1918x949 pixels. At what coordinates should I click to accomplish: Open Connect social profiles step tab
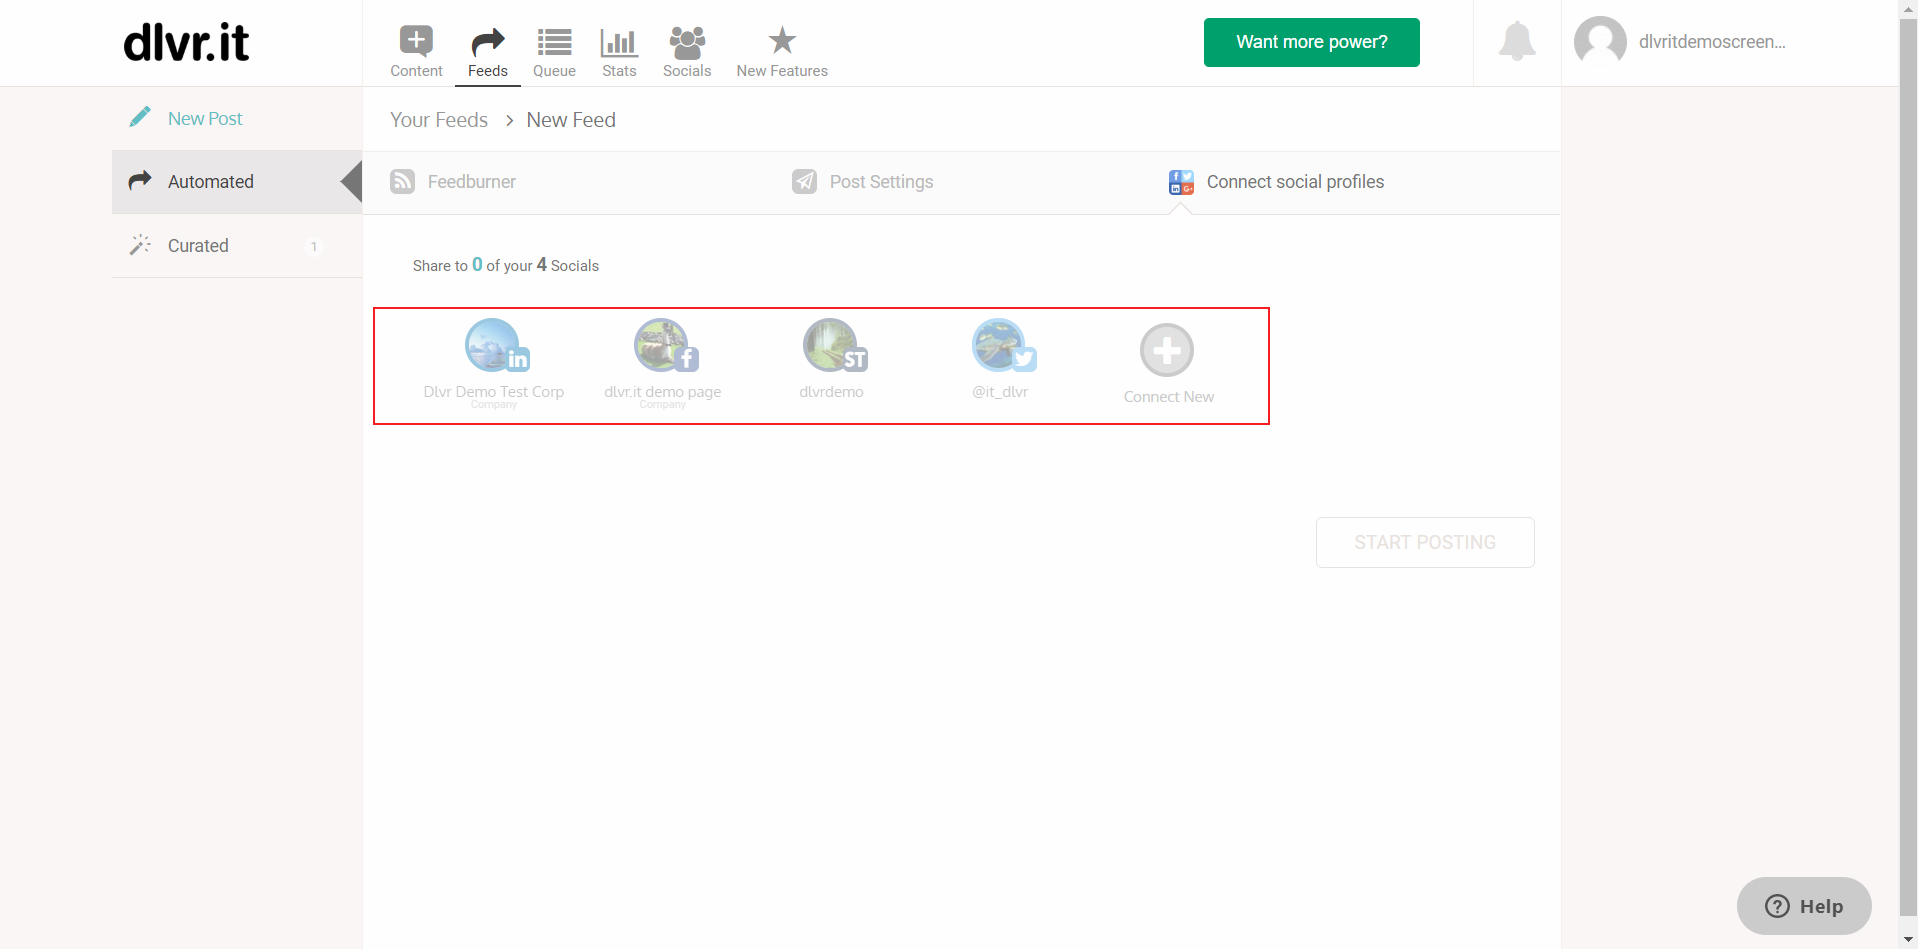click(1277, 182)
